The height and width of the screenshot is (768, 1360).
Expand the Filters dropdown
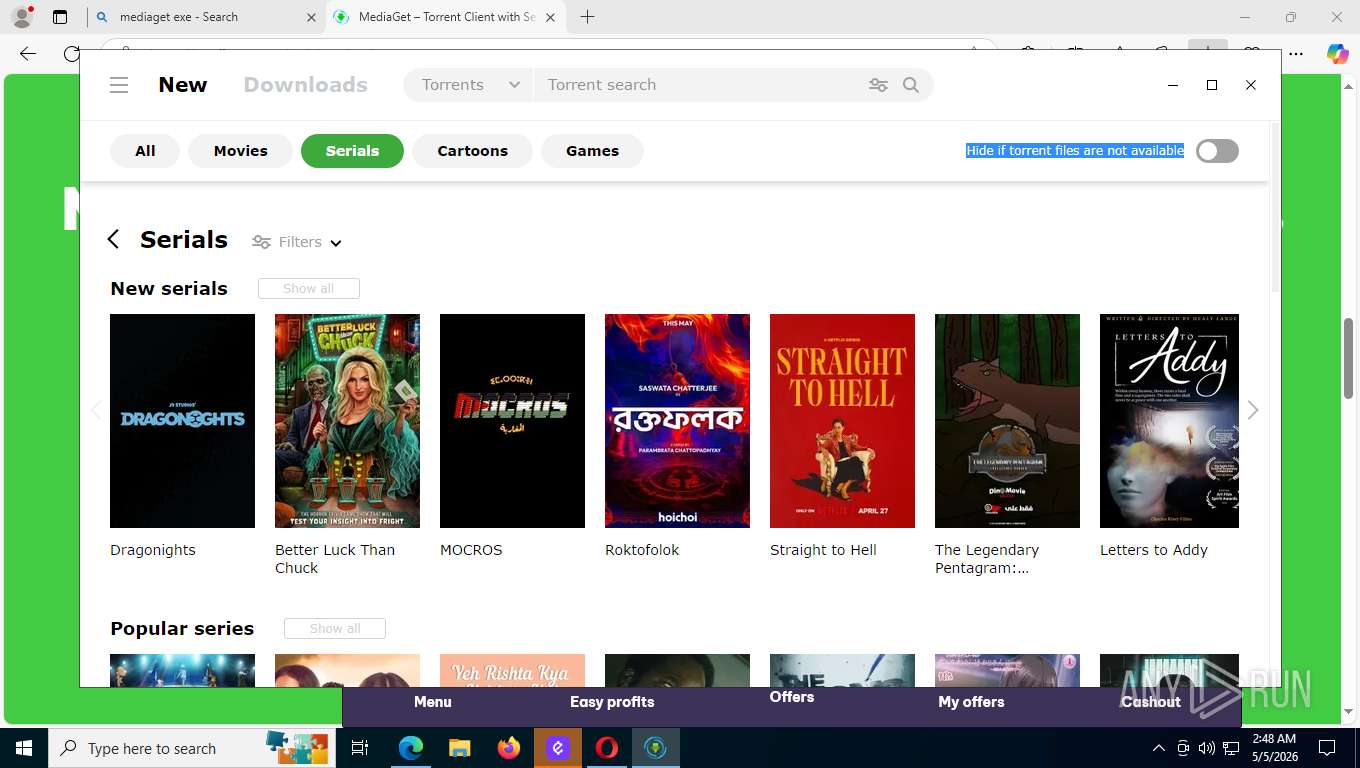[297, 242]
